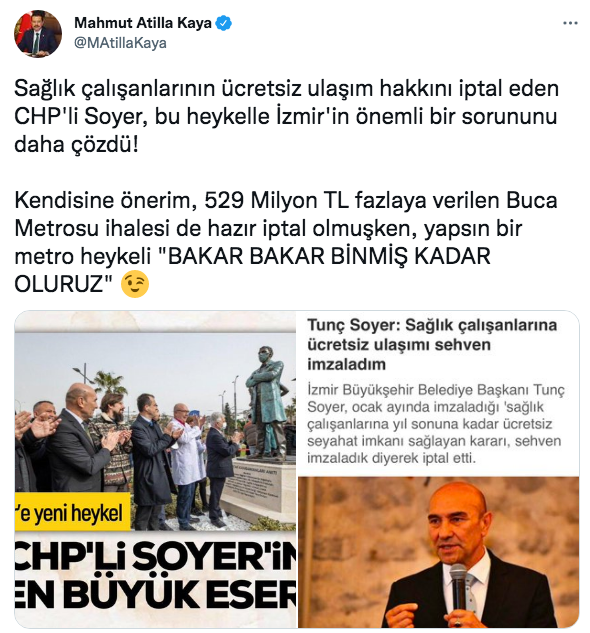Click the paragraph mentioning Buca Metrosu ihalesi
The image size is (590, 633).
click(x=286, y=242)
